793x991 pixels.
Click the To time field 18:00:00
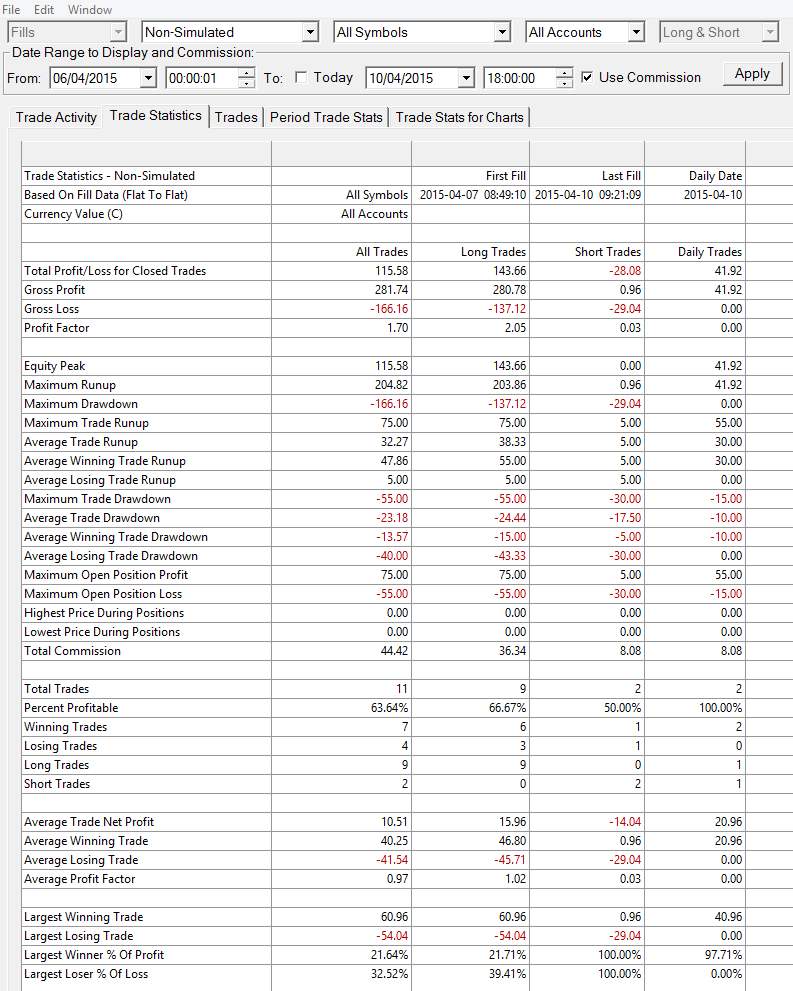point(519,78)
